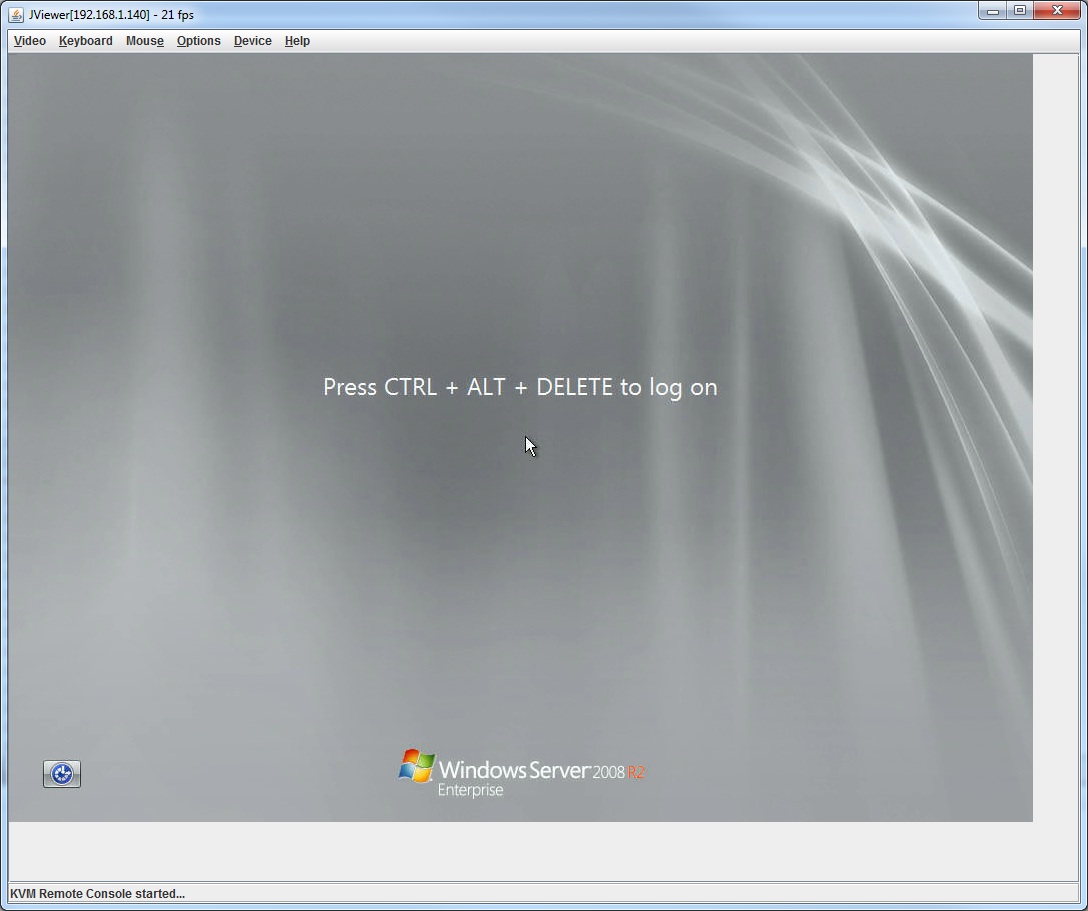Viewport: 1088px width, 911px height.
Task: Open the Keyboard menu
Action: (85, 41)
